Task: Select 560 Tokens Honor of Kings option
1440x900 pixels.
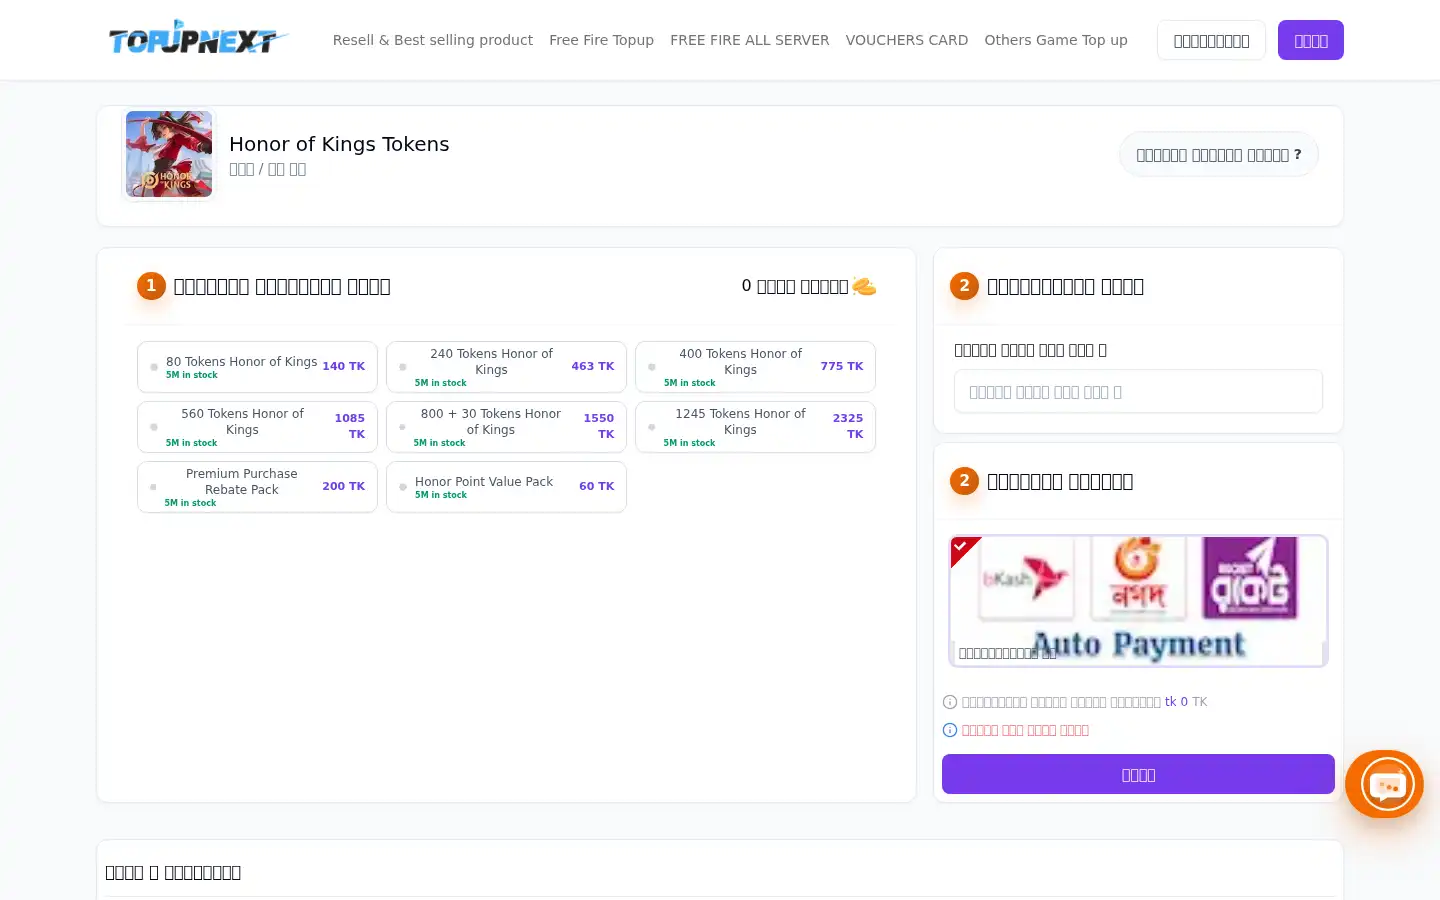Action: click(257, 427)
